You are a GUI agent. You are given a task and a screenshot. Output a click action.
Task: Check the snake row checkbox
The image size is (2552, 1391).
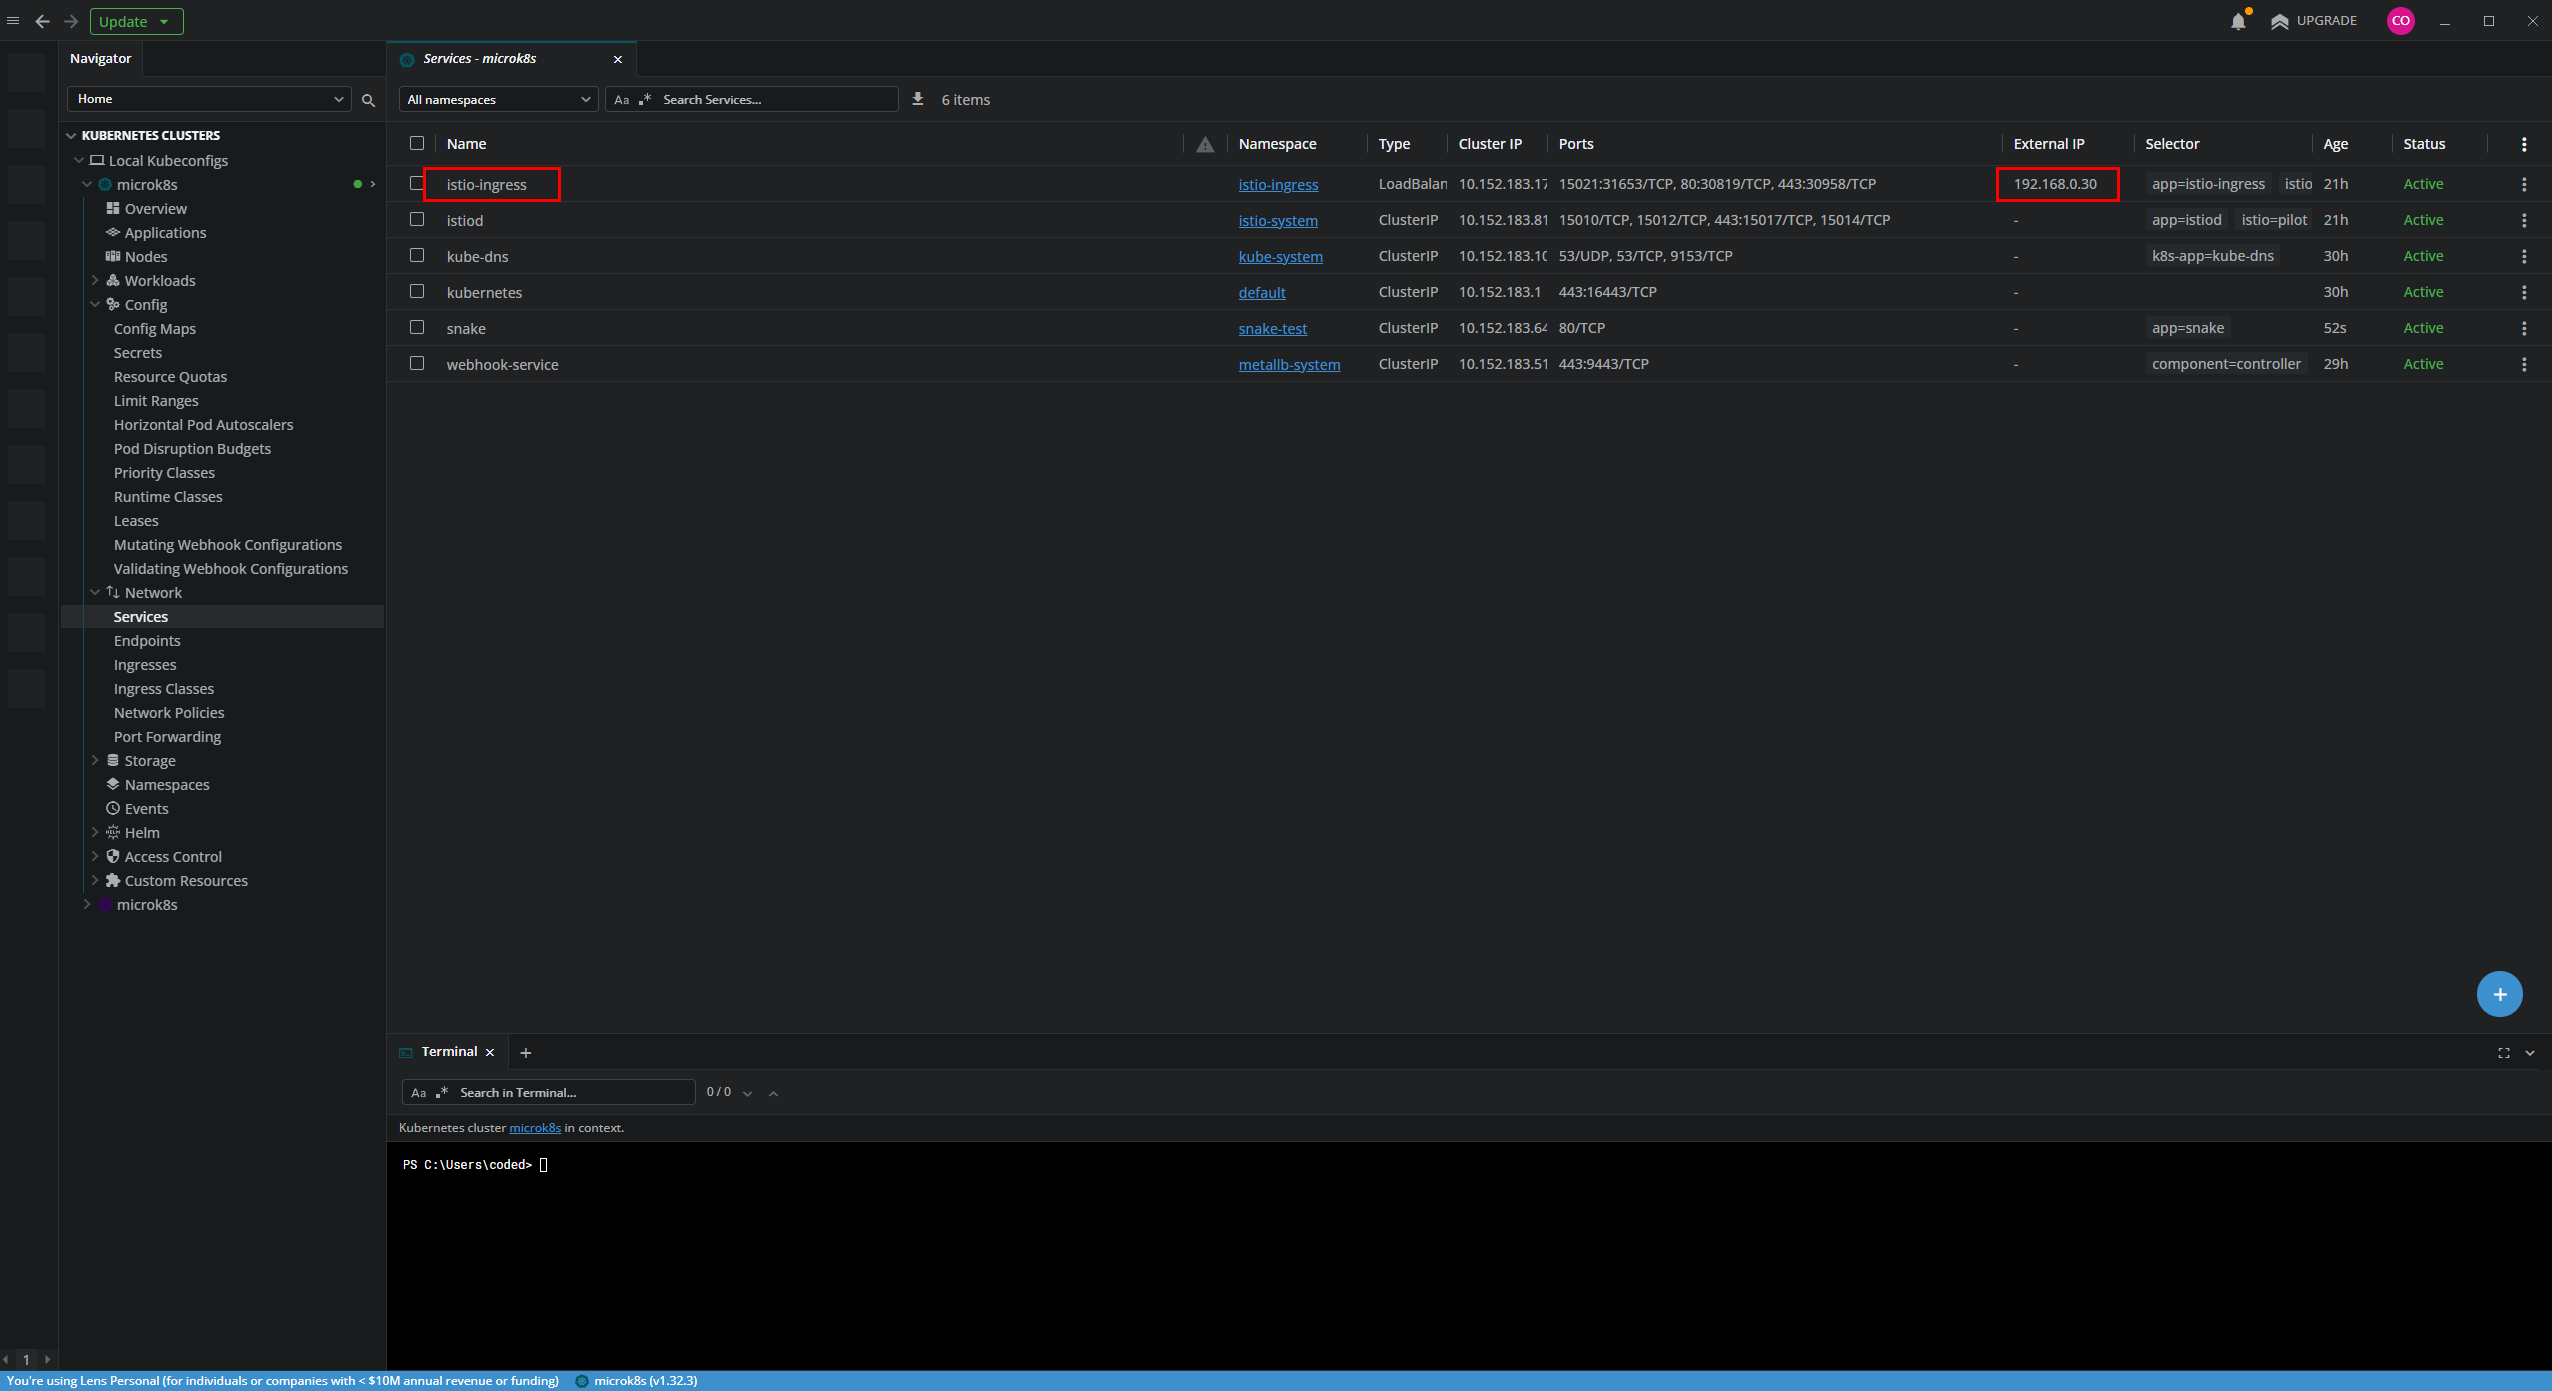(417, 327)
